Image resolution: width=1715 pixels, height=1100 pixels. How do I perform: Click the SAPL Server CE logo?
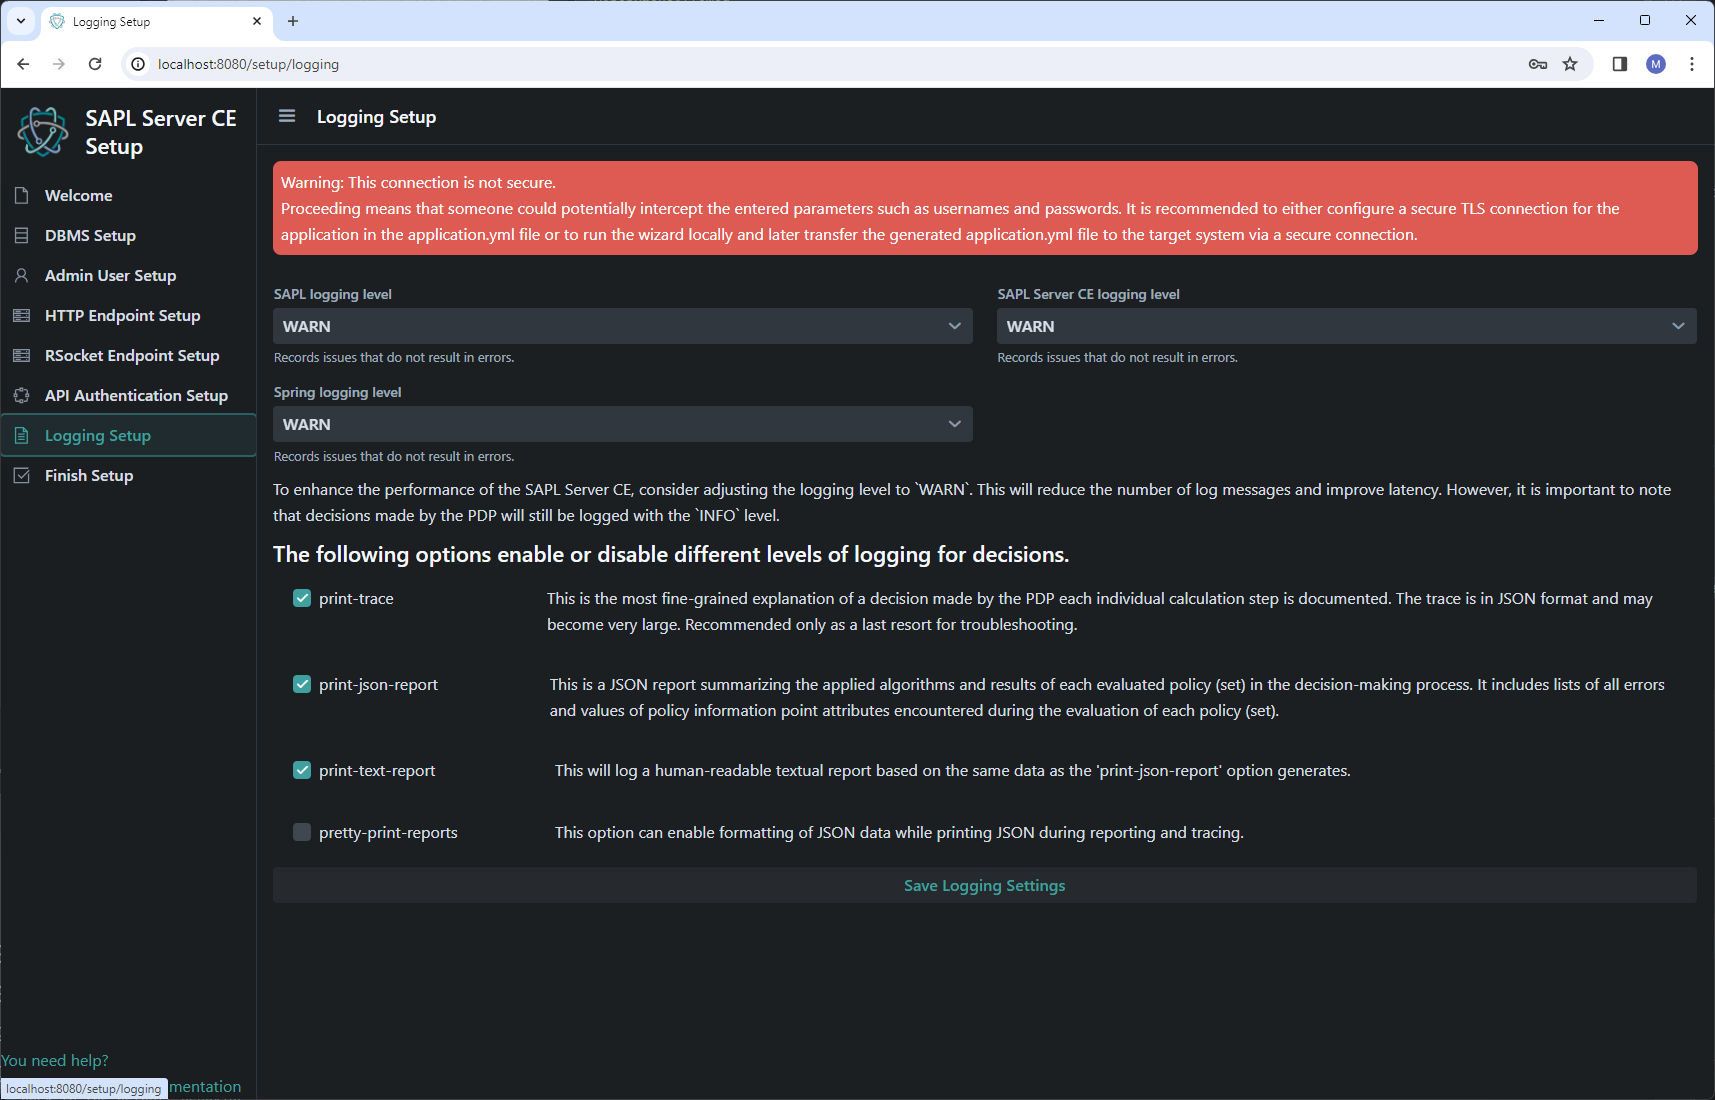click(43, 132)
